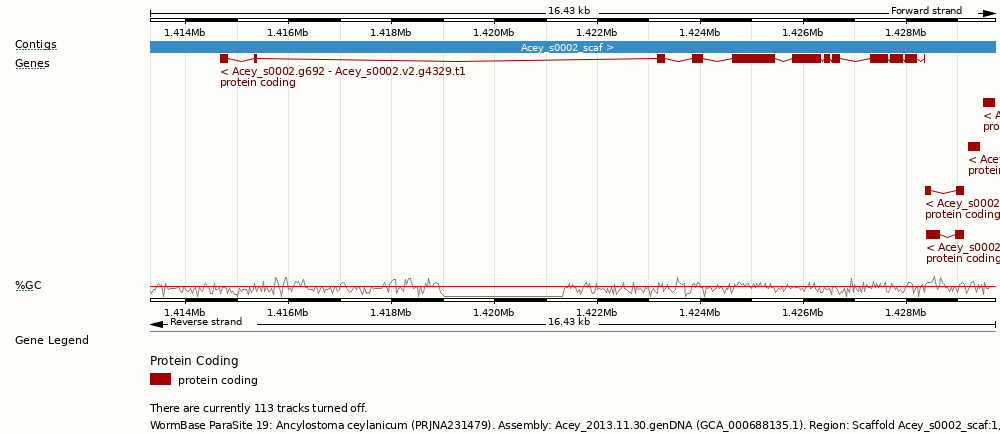Image resolution: width=1000 pixels, height=434 pixels.
Task: Click the 1.420Mb mark on top ruler
Action: [x=493, y=33]
